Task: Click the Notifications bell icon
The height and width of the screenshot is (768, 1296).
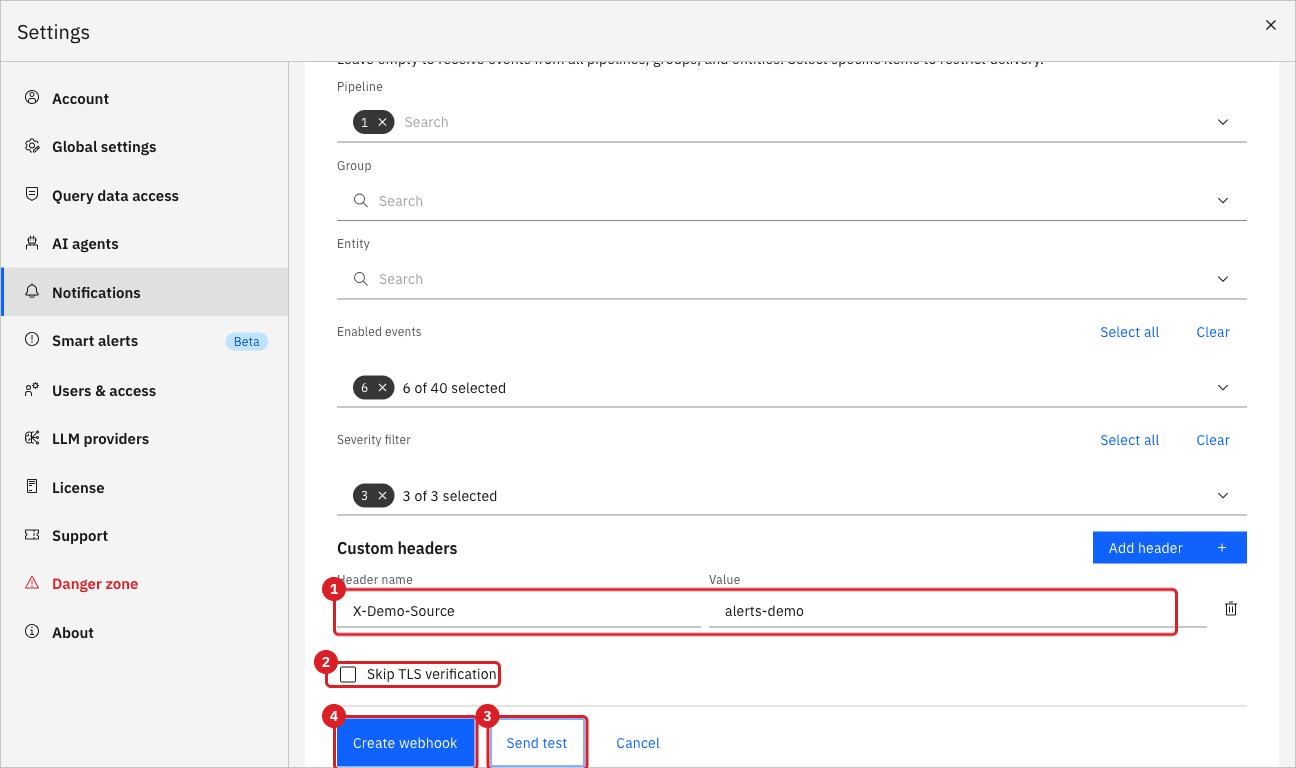Action: [x=32, y=292]
